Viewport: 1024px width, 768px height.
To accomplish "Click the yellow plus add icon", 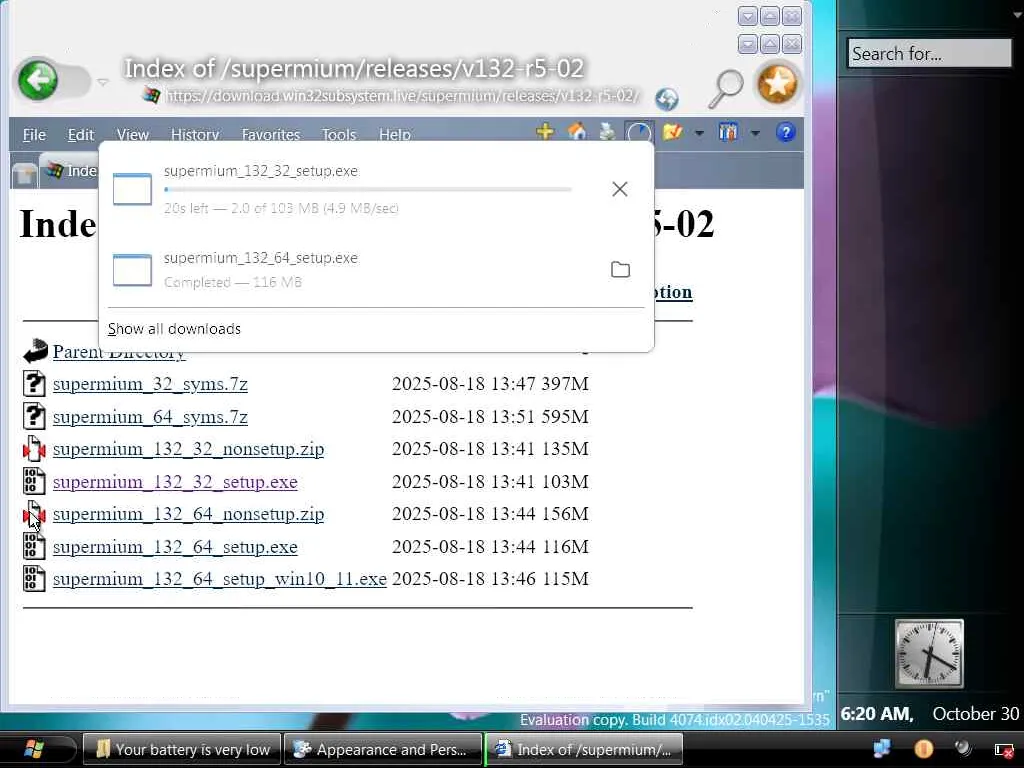I will tap(545, 132).
